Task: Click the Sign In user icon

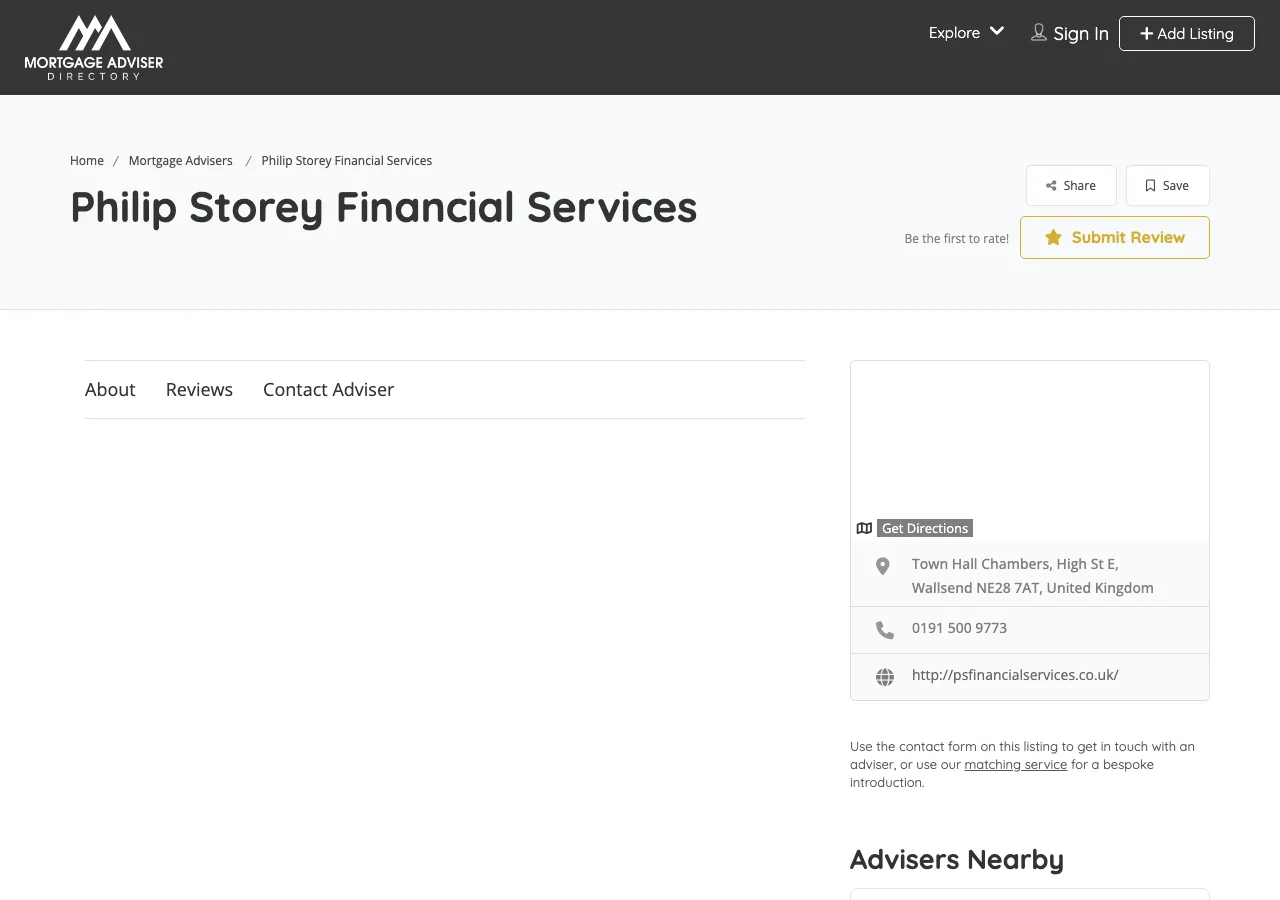Action: (1038, 32)
